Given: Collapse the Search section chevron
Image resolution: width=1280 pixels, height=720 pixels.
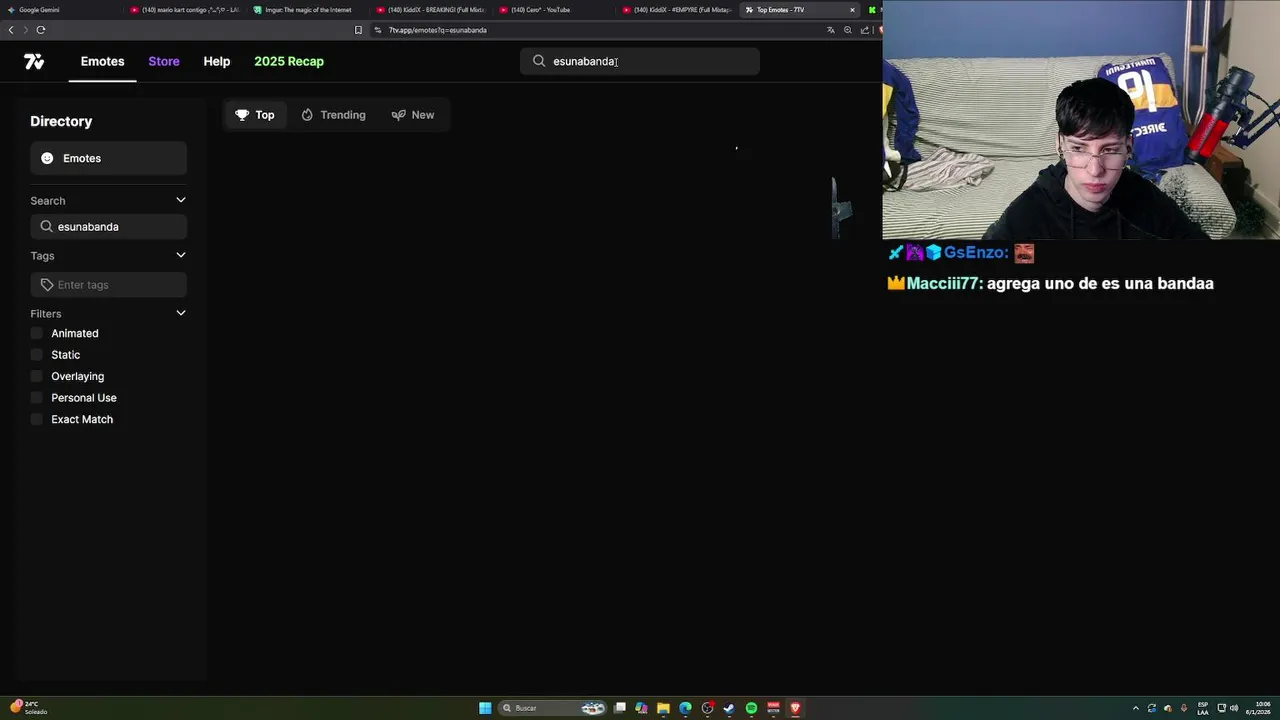Looking at the screenshot, I should click(181, 200).
